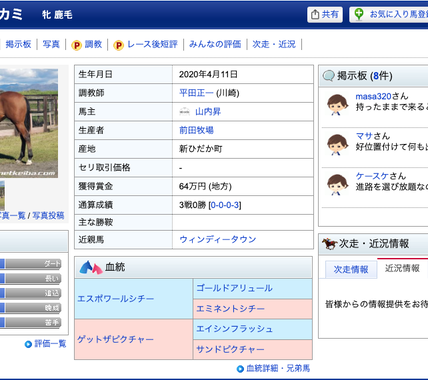
Task: Open breeder 前田牧場 link
Action: [196, 130]
